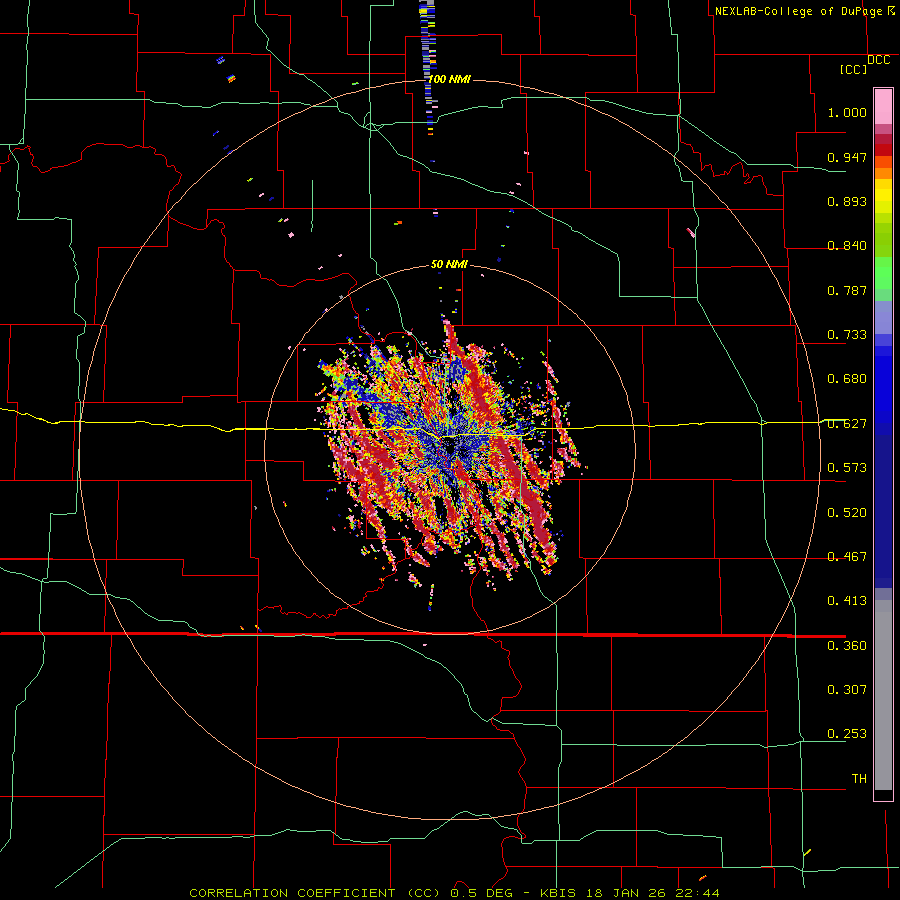Click the 0.840 legend value
The width and height of the screenshot is (900, 900).
pos(847,246)
